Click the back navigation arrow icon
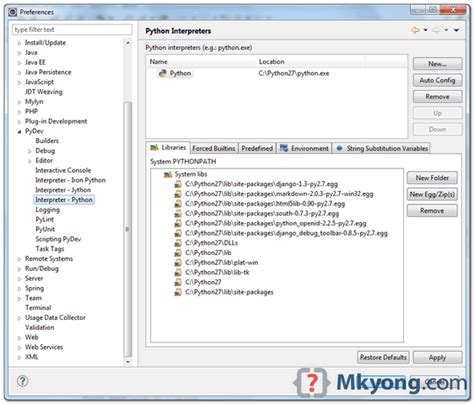Image resolution: width=474 pixels, height=404 pixels. (x=415, y=30)
